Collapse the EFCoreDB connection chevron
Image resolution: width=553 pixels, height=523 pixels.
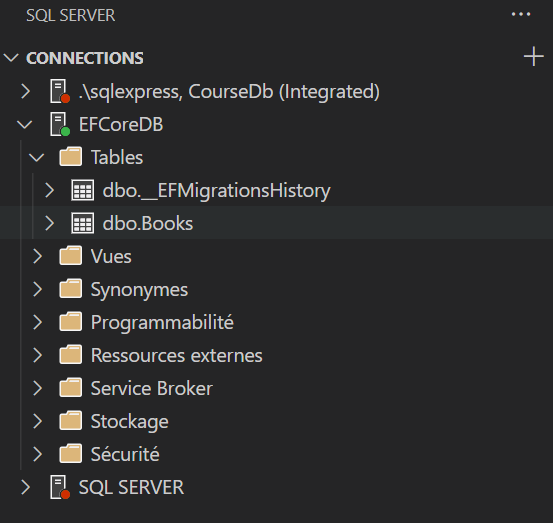25,124
